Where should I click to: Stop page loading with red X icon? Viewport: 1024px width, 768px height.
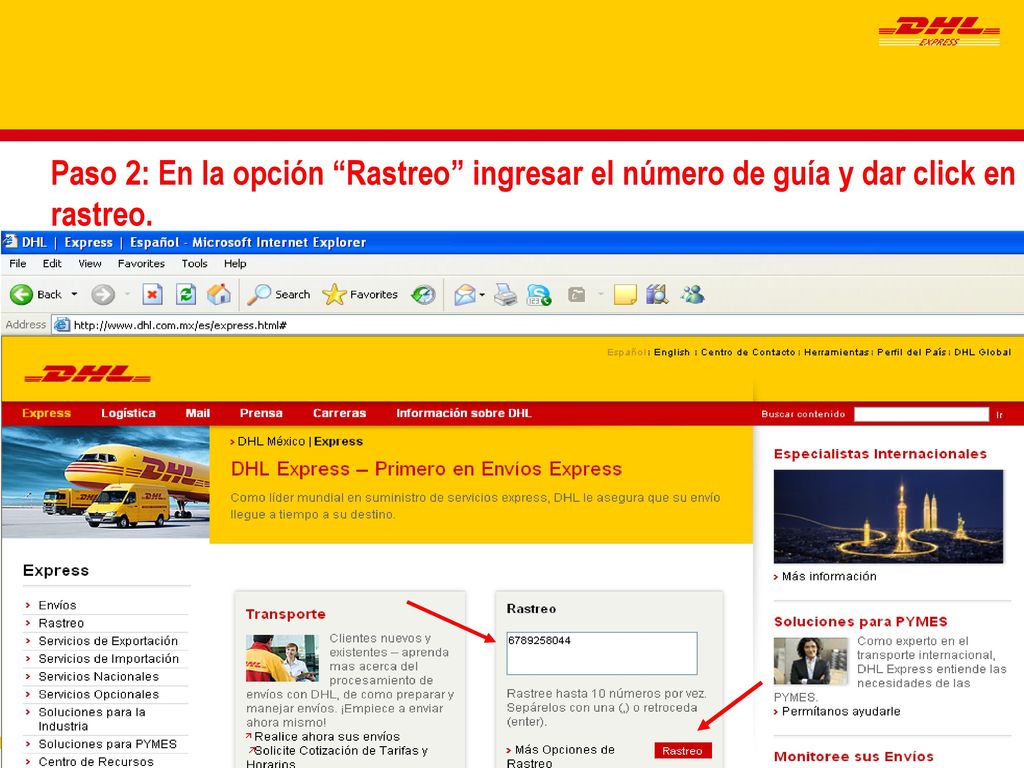(152, 295)
